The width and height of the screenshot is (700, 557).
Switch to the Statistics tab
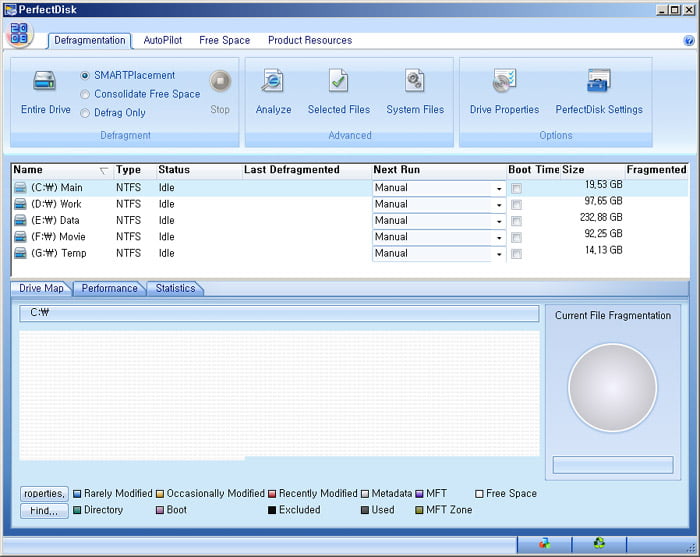(175, 288)
